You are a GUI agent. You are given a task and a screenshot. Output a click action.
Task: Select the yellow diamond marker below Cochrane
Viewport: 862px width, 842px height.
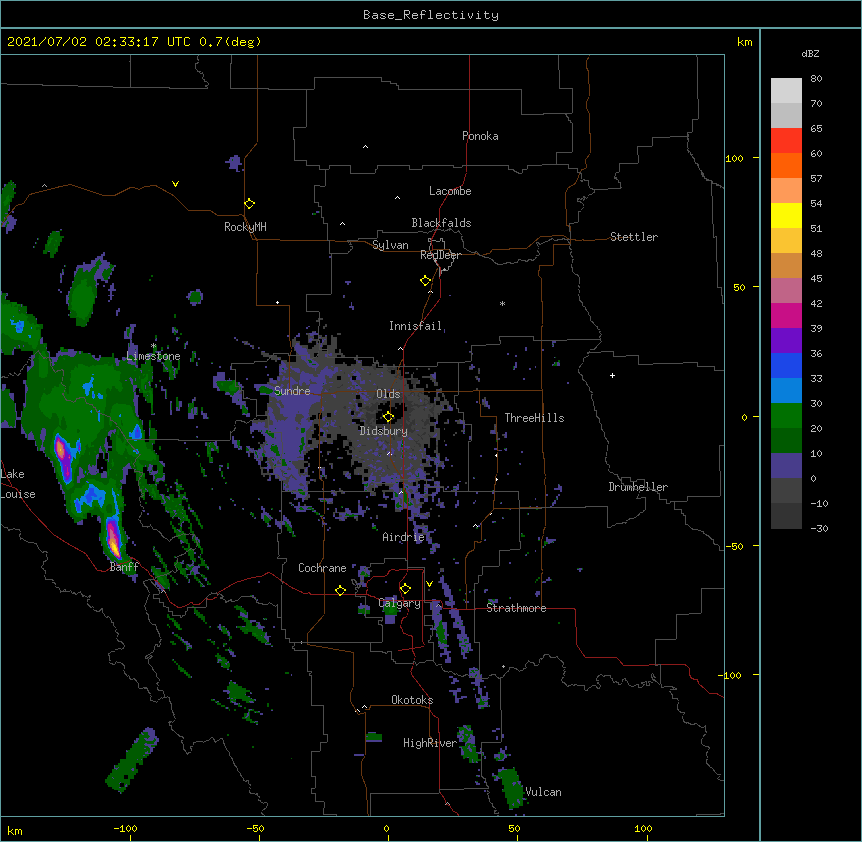tap(340, 590)
